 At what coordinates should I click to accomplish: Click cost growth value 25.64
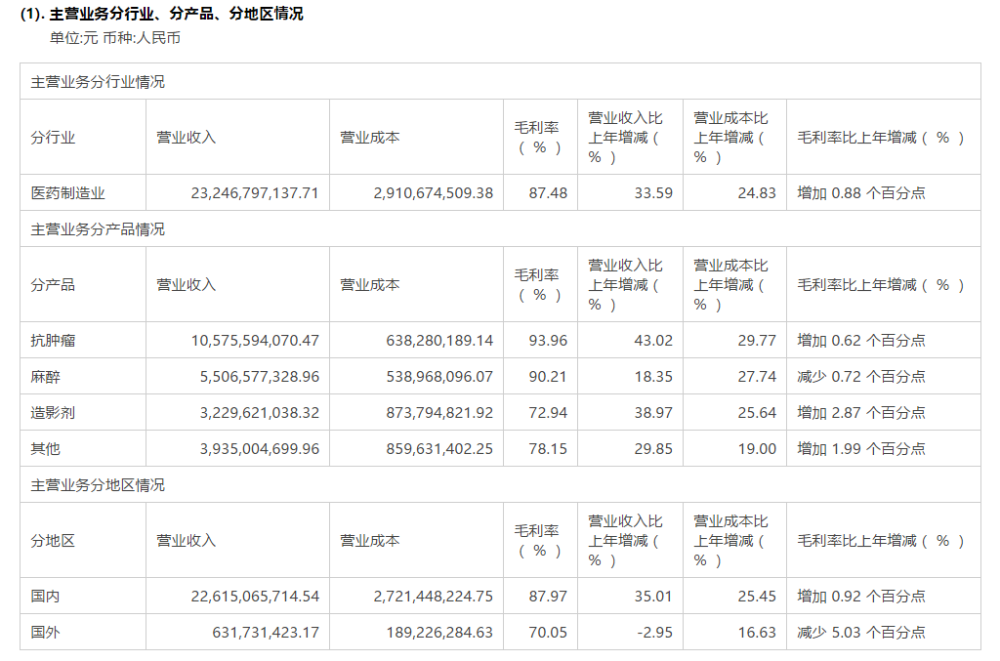click(x=757, y=412)
